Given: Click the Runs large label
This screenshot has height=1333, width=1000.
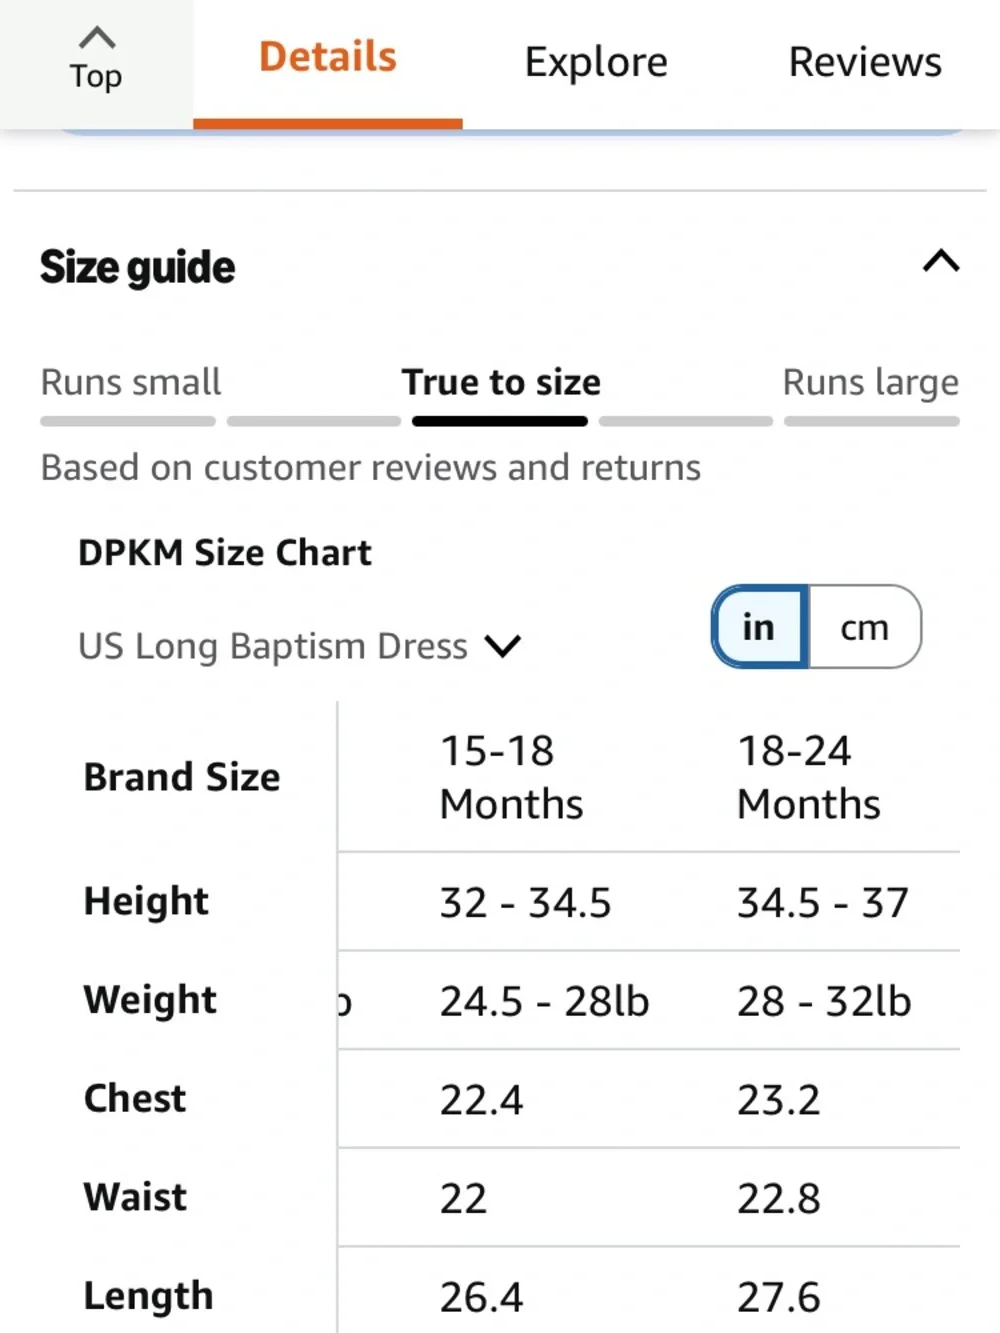Looking at the screenshot, I should point(870,382).
